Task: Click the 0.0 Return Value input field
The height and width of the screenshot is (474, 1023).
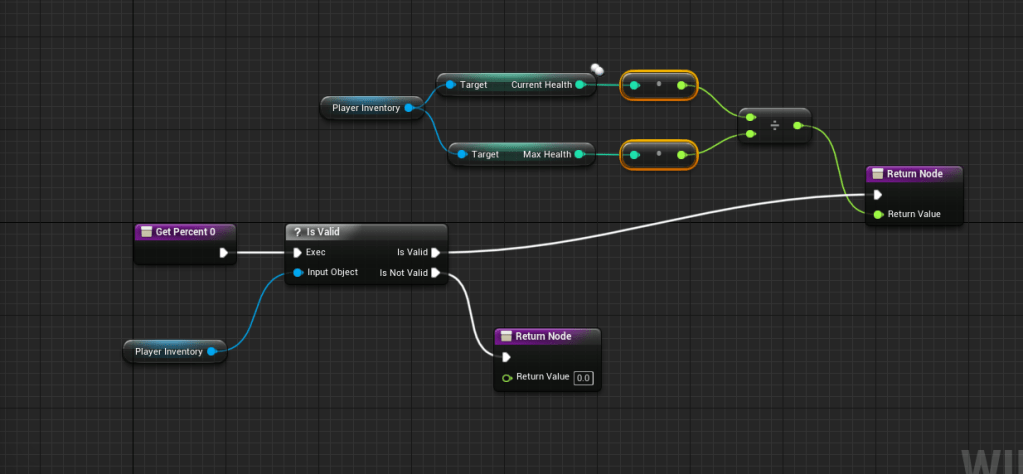Action: (x=584, y=378)
